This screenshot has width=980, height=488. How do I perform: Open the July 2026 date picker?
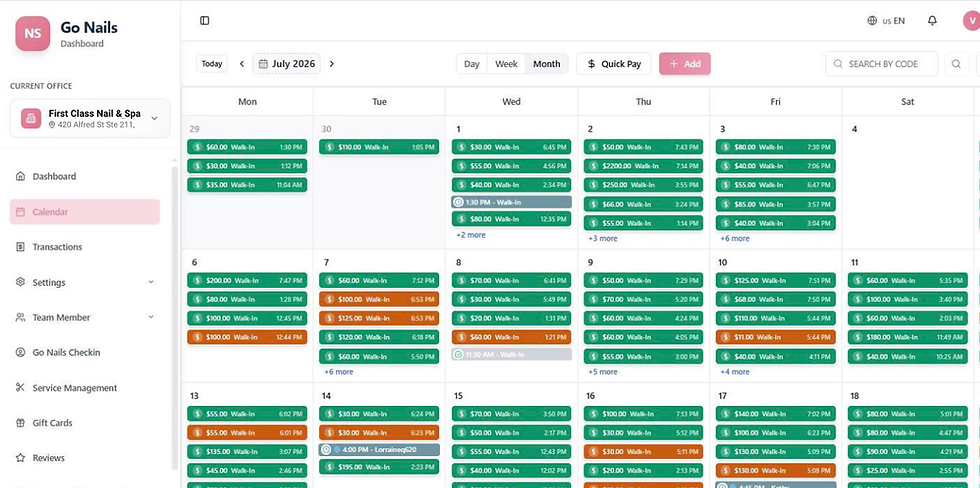pyautogui.click(x=286, y=64)
